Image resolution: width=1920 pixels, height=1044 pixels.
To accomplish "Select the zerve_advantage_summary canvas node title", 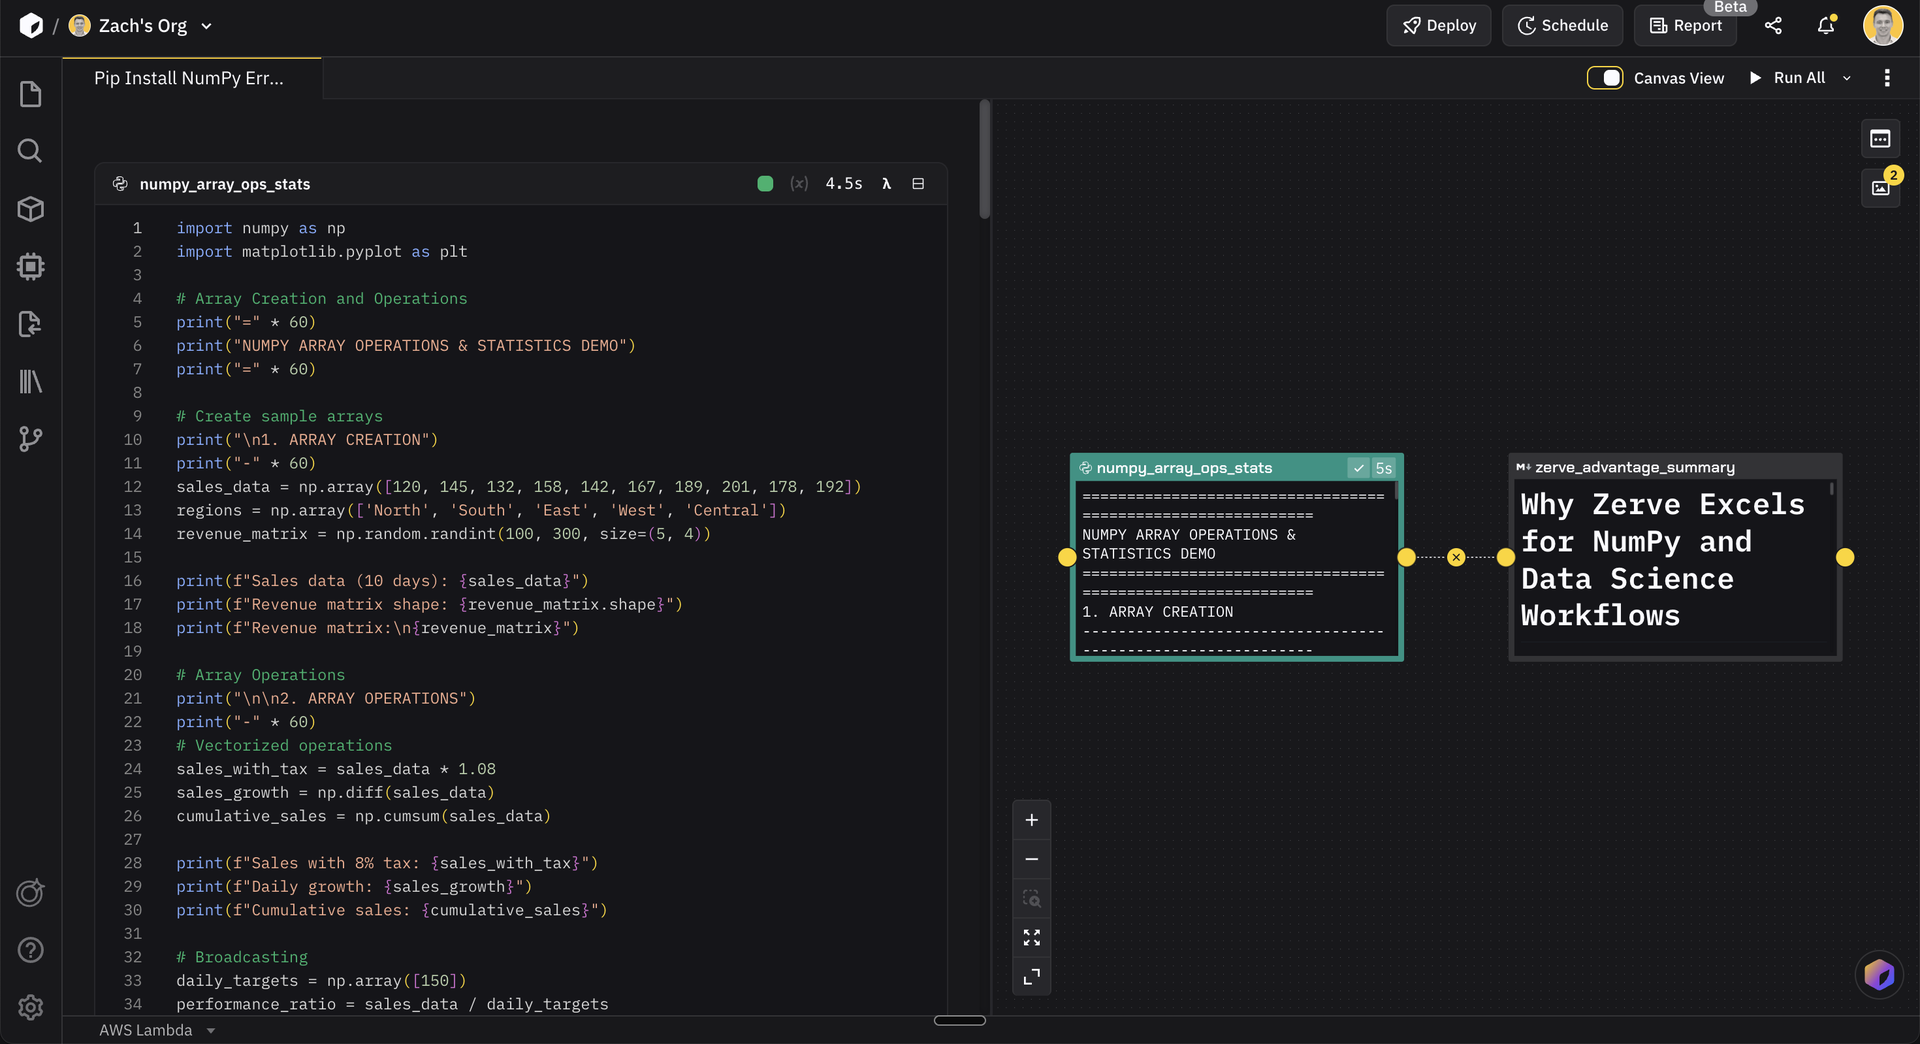I will pos(1635,467).
